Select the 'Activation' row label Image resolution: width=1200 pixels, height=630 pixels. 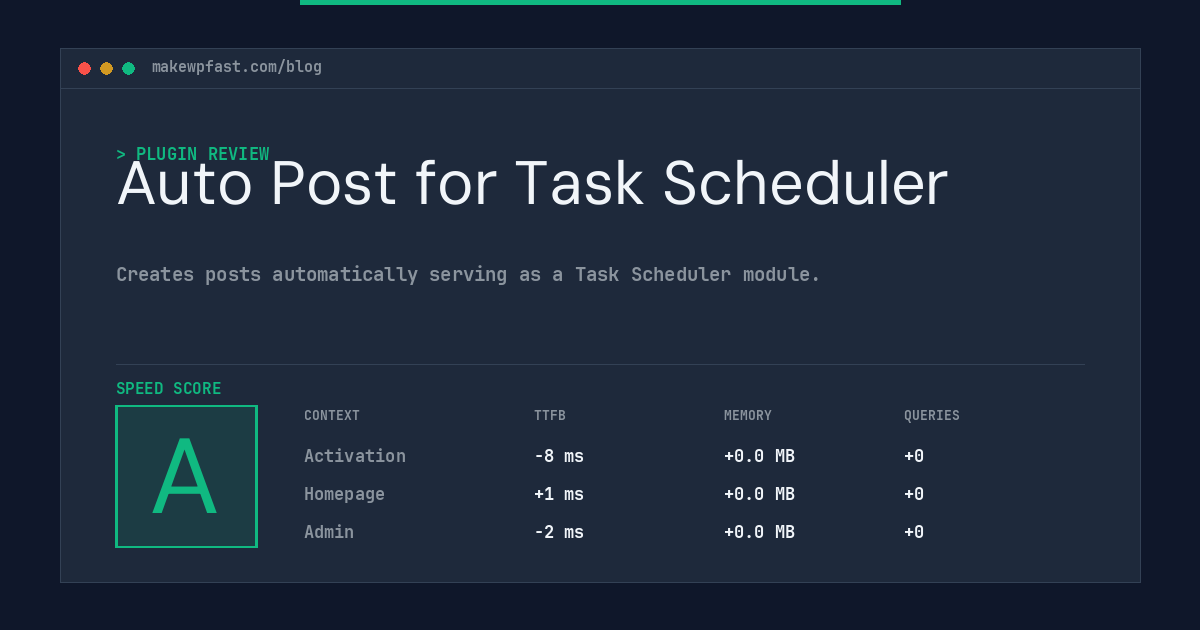pos(355,456)
